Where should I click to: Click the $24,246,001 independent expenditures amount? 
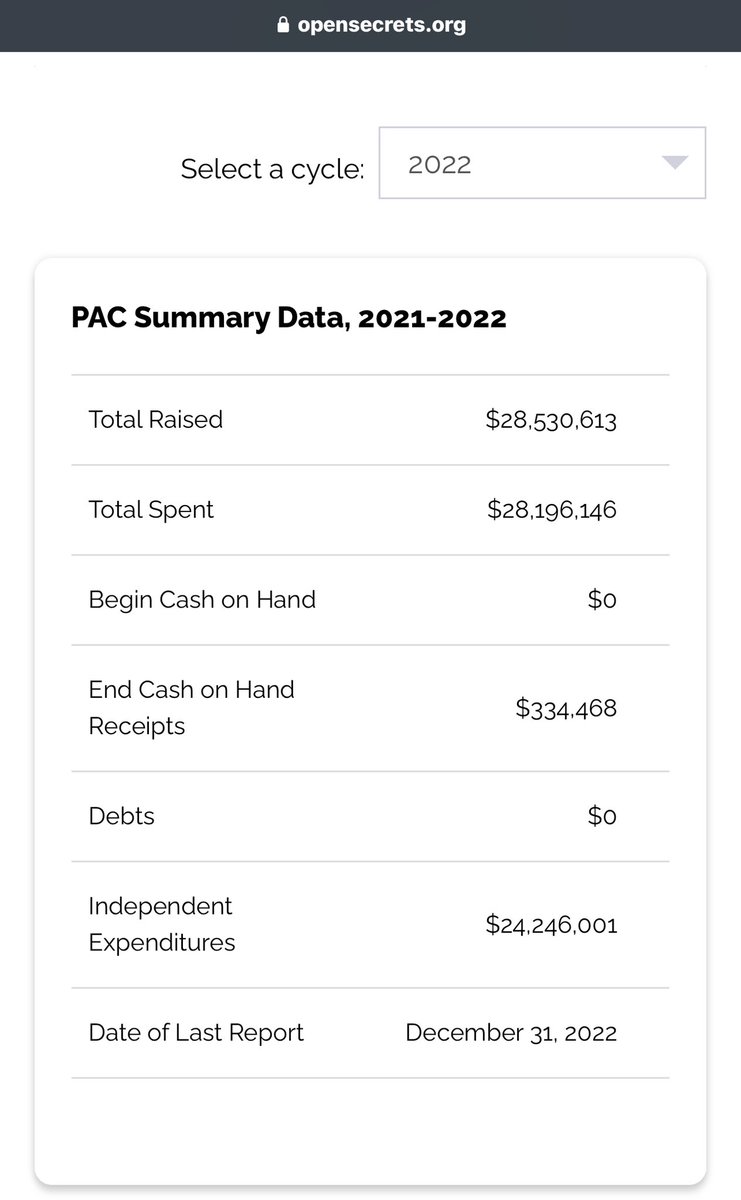tap(551, 925)
